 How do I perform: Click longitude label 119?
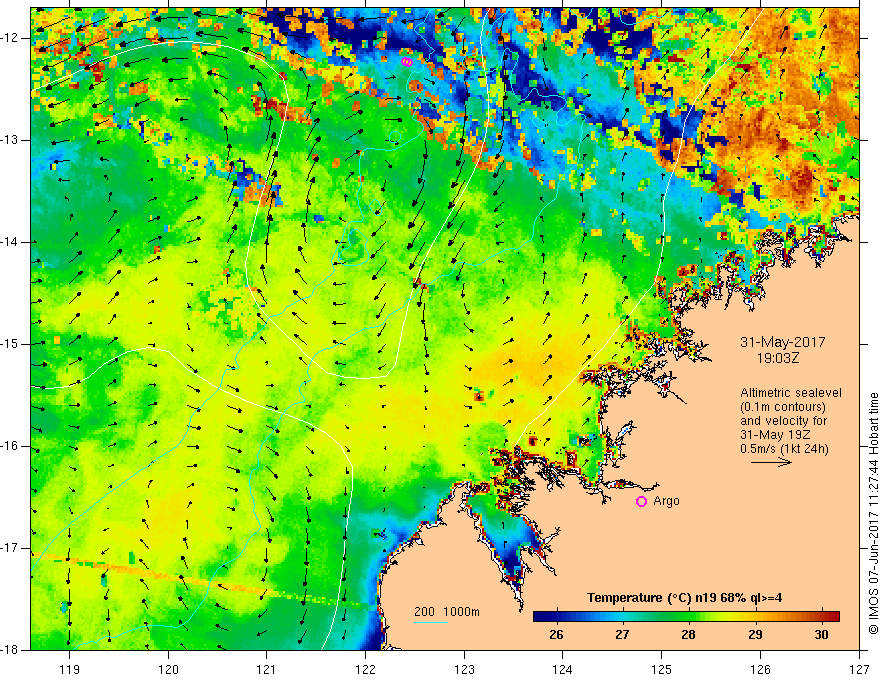(70, 669)
